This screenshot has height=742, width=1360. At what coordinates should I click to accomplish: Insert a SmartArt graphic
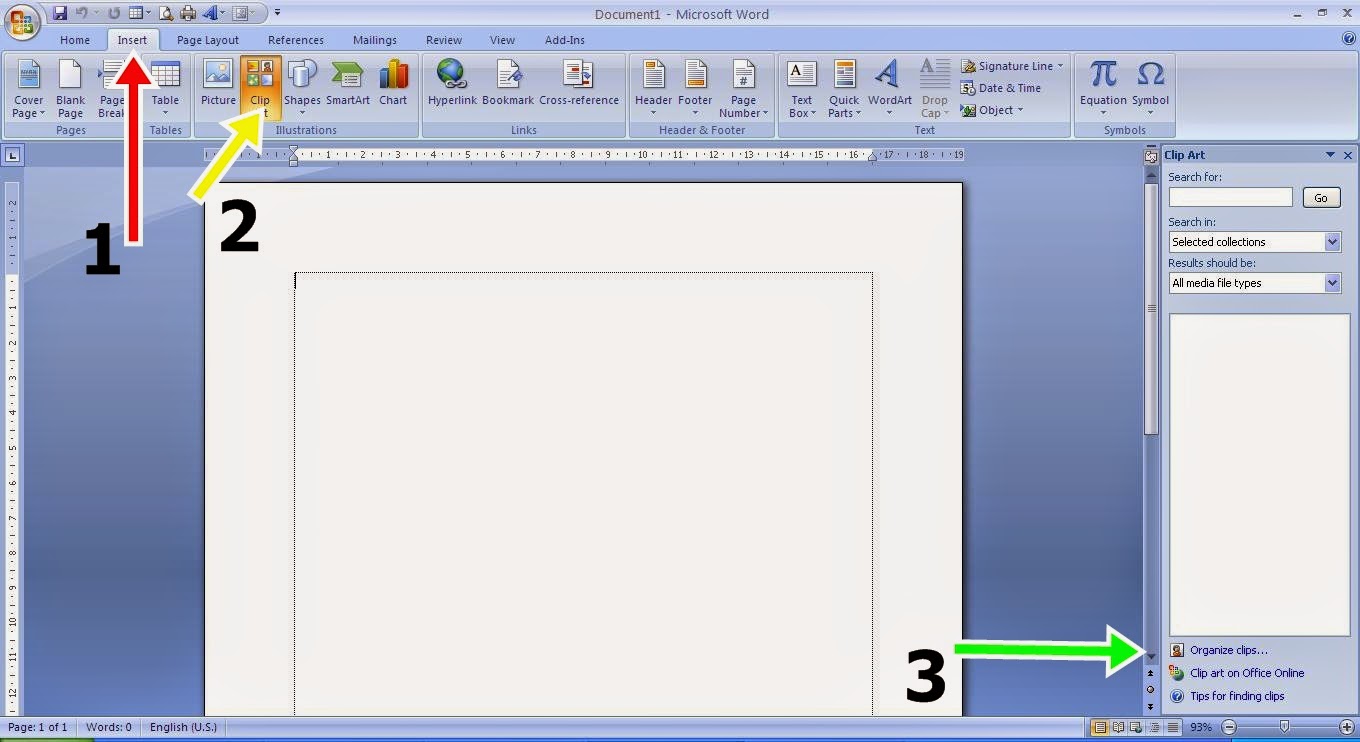click(x=348, y=83)
